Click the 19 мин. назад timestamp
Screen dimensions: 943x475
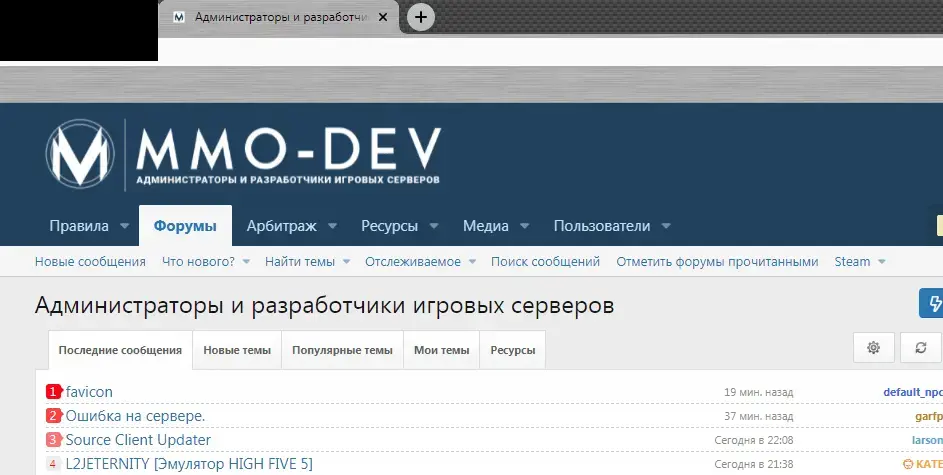tap(758, 392)
